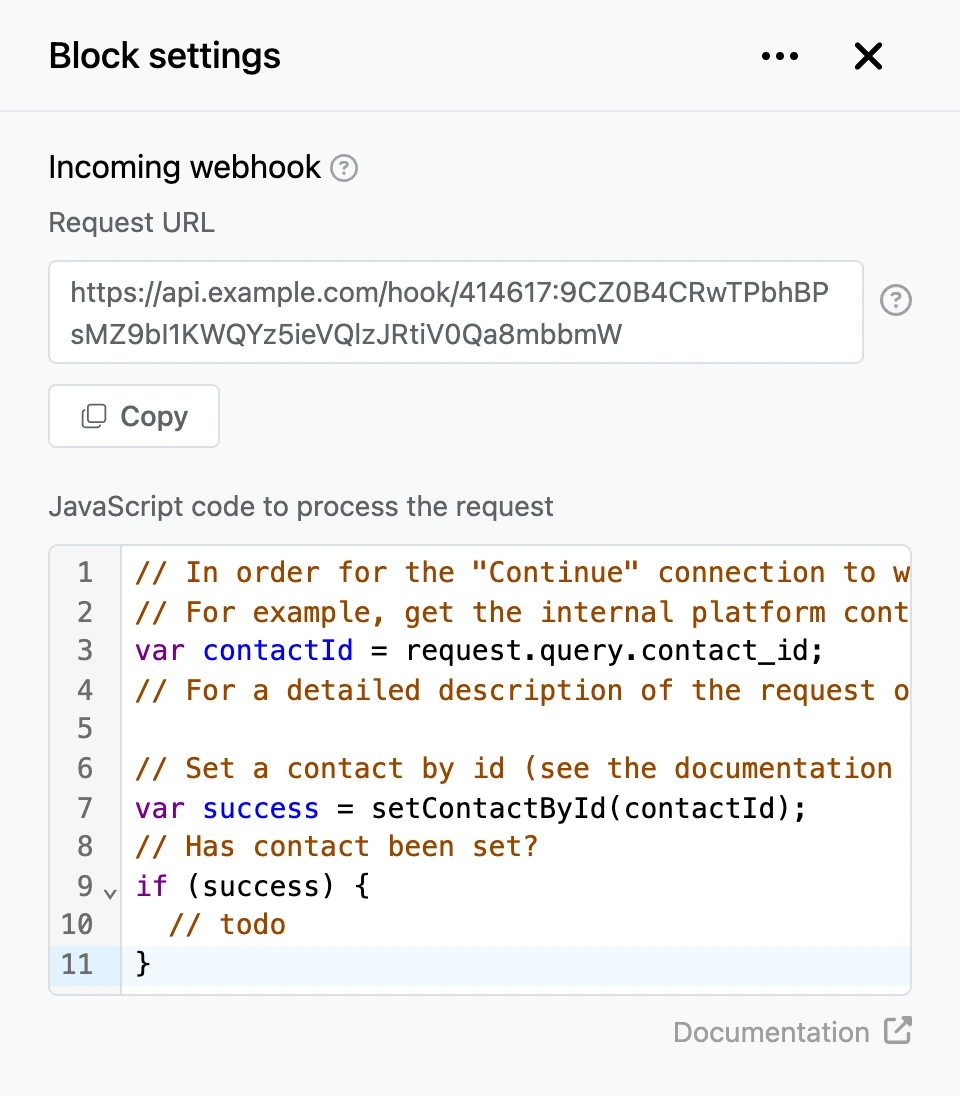This screenshot has height=1096, width=960.
Task: Click line 4 comment 'For a detailed description'
Action: click(x=522, y=691)
